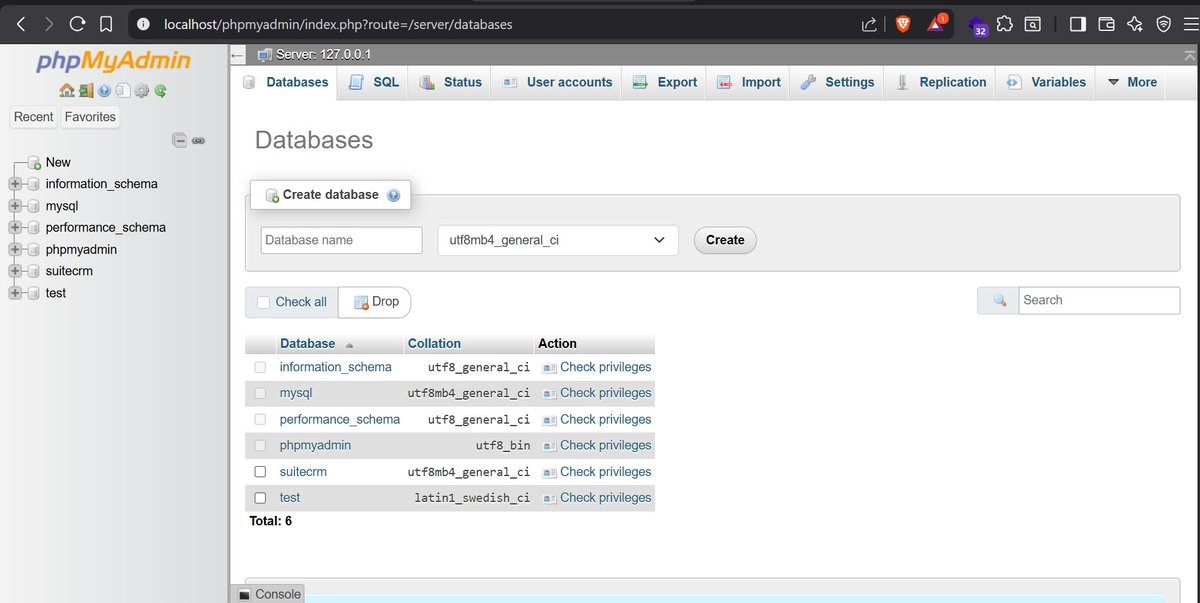Tick the Check all checkbox
The image size is (1200, 603).
(264, 302)
